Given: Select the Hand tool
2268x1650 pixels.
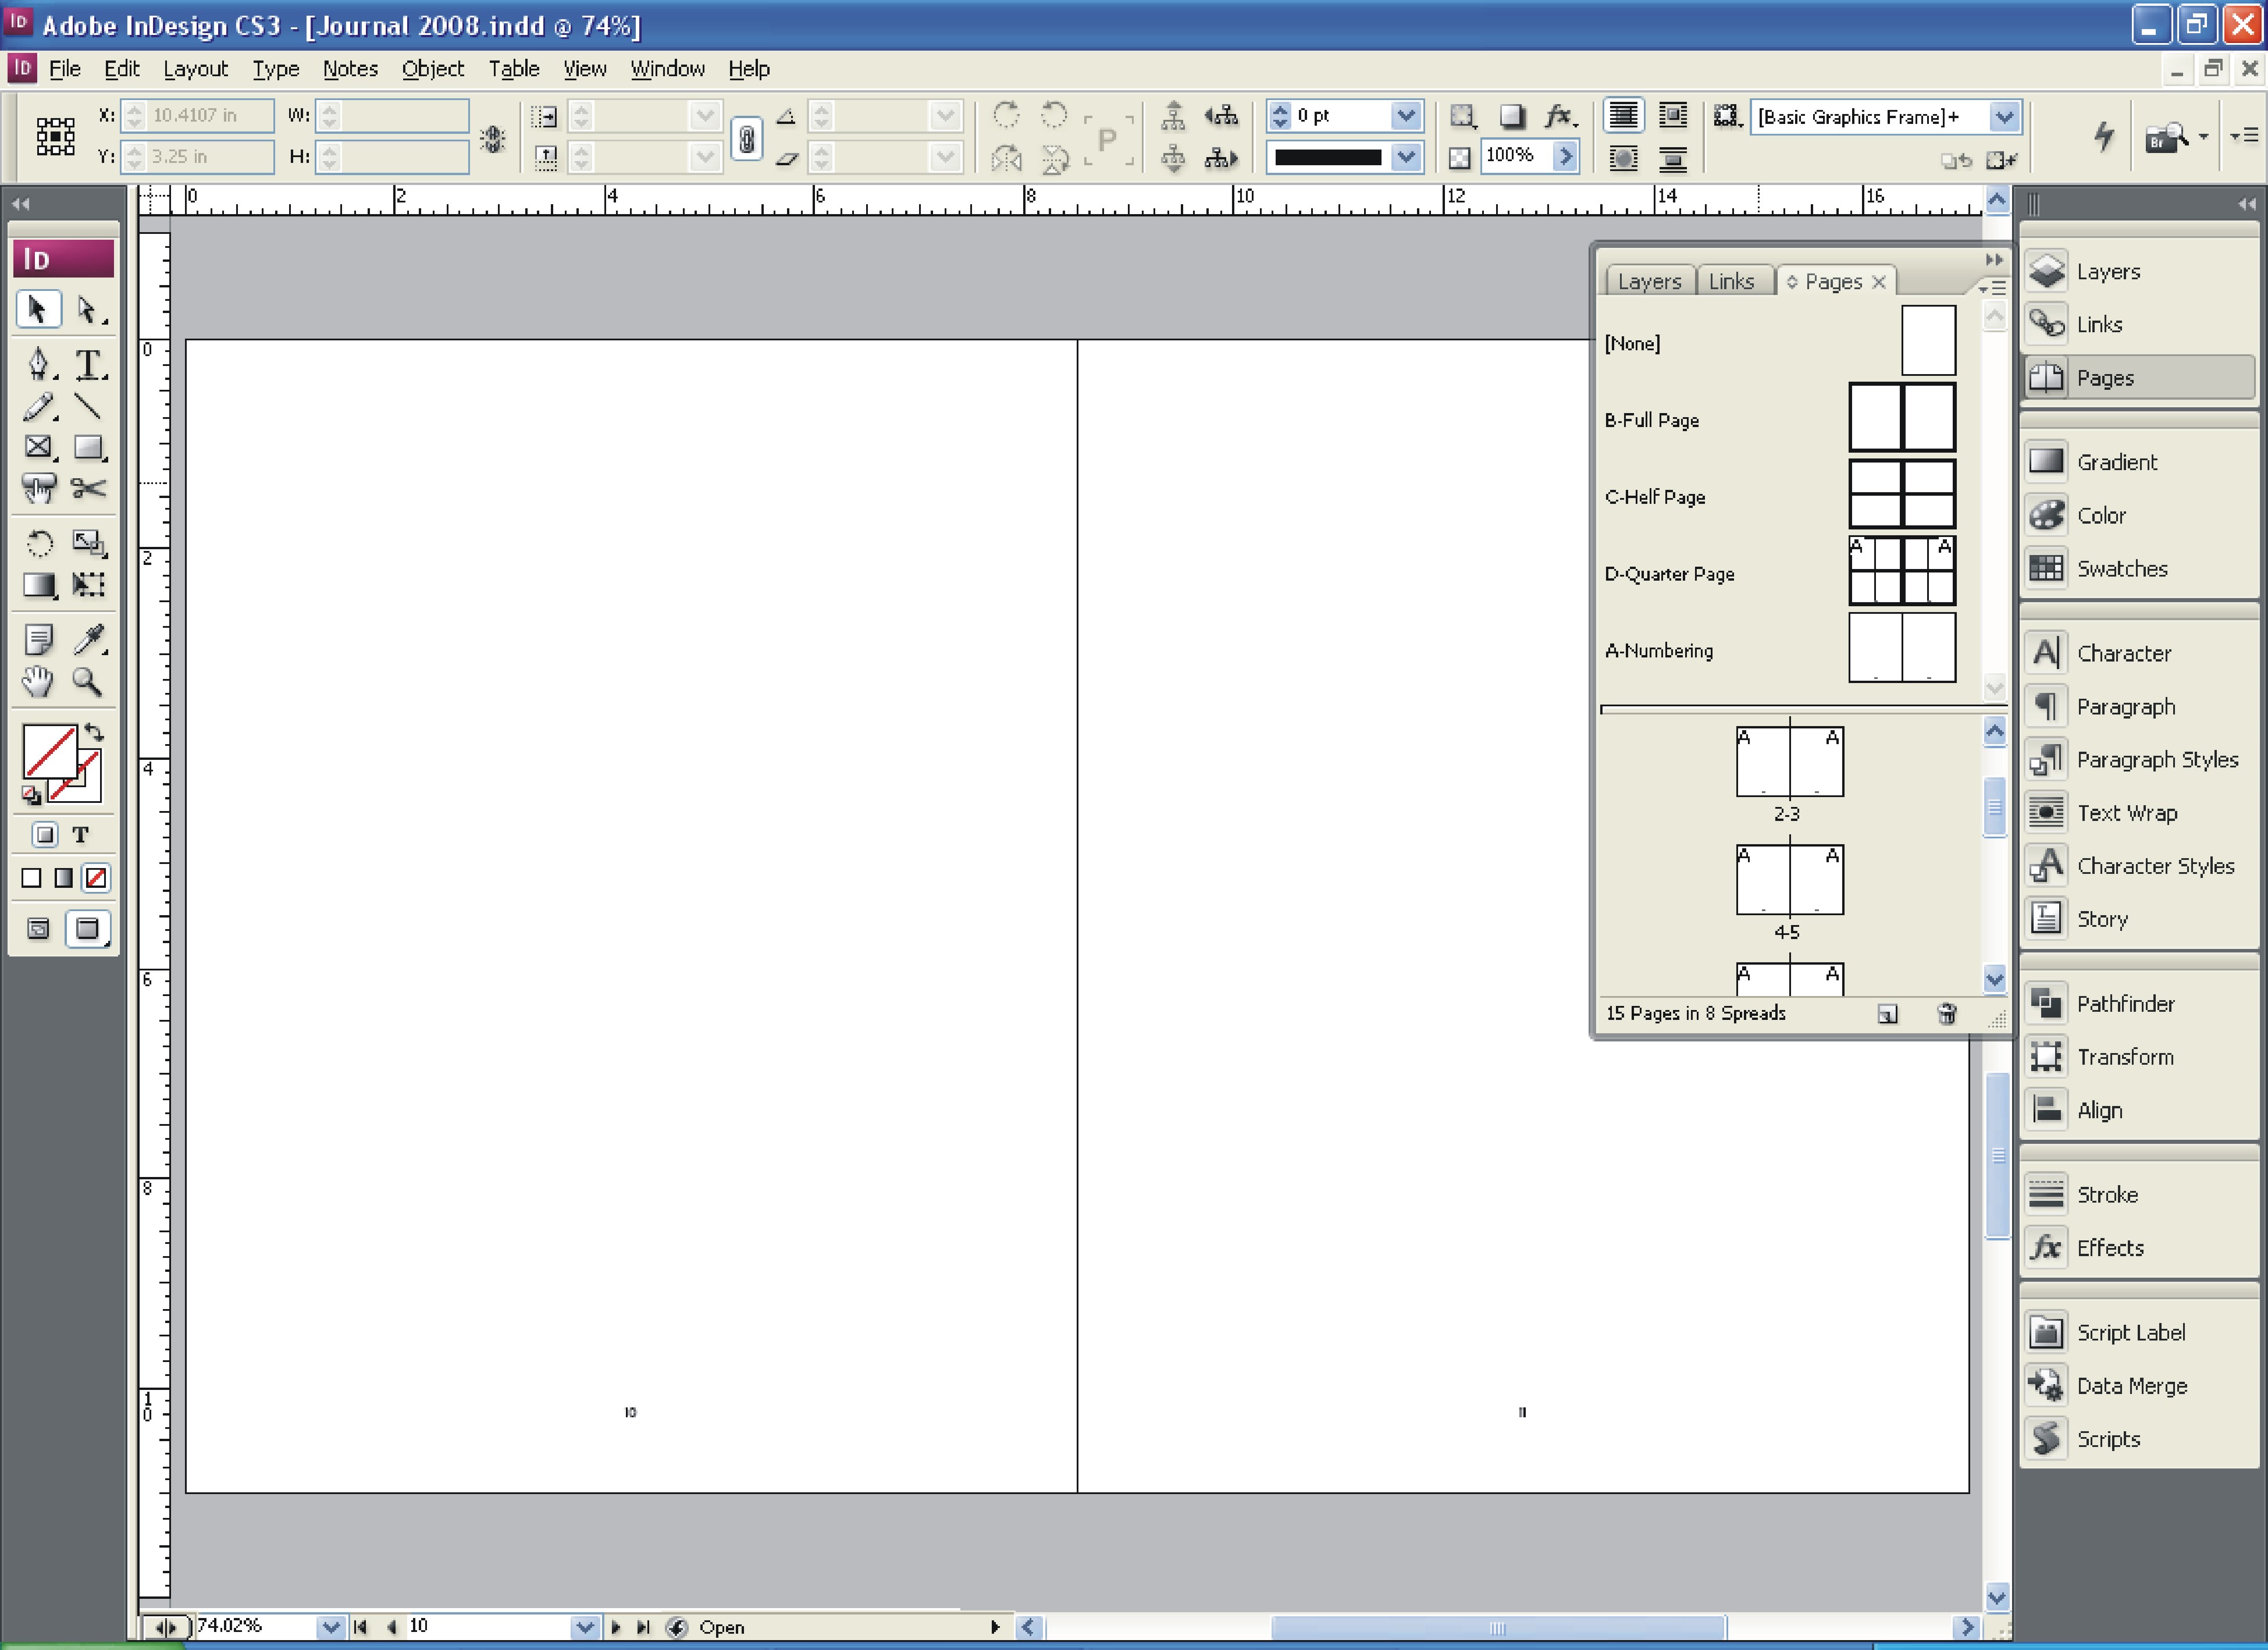Looking at the screenshot, I should (38, 682).
